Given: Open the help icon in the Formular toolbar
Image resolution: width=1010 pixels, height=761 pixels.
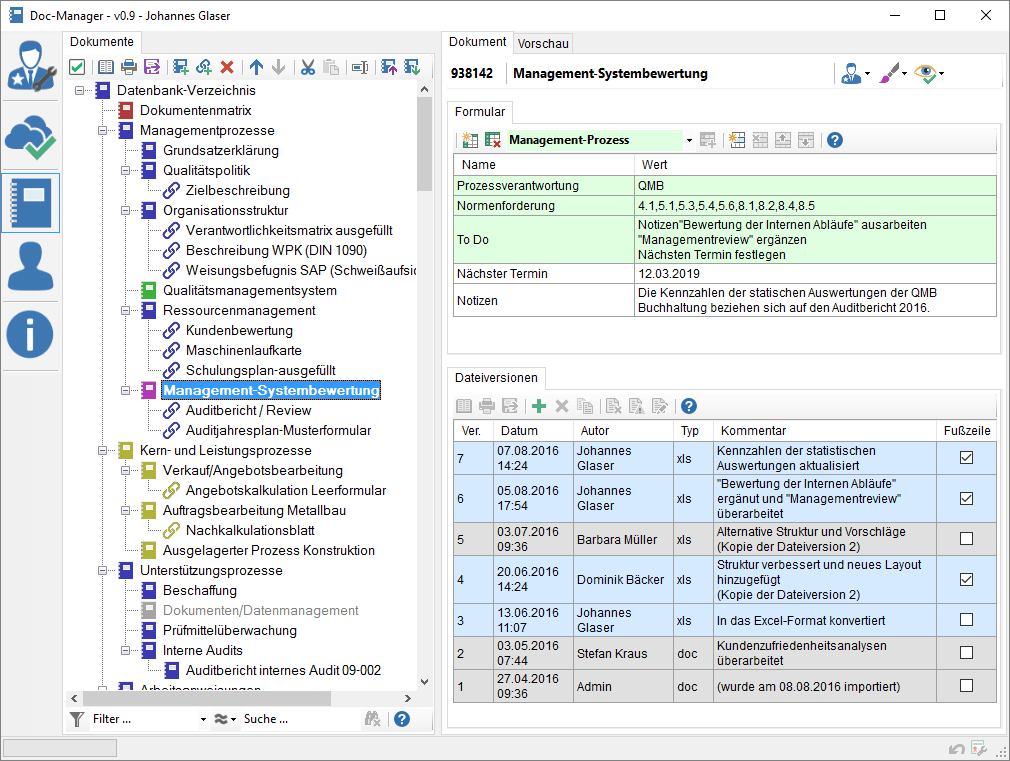Looking at the screenshot, I should 833,140.
